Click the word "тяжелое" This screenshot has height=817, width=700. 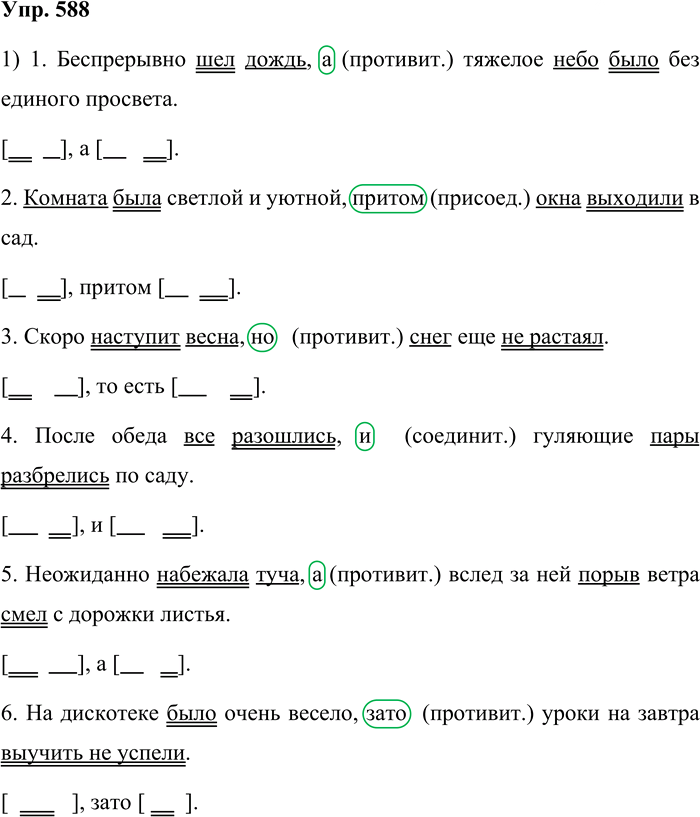(503, 59)
